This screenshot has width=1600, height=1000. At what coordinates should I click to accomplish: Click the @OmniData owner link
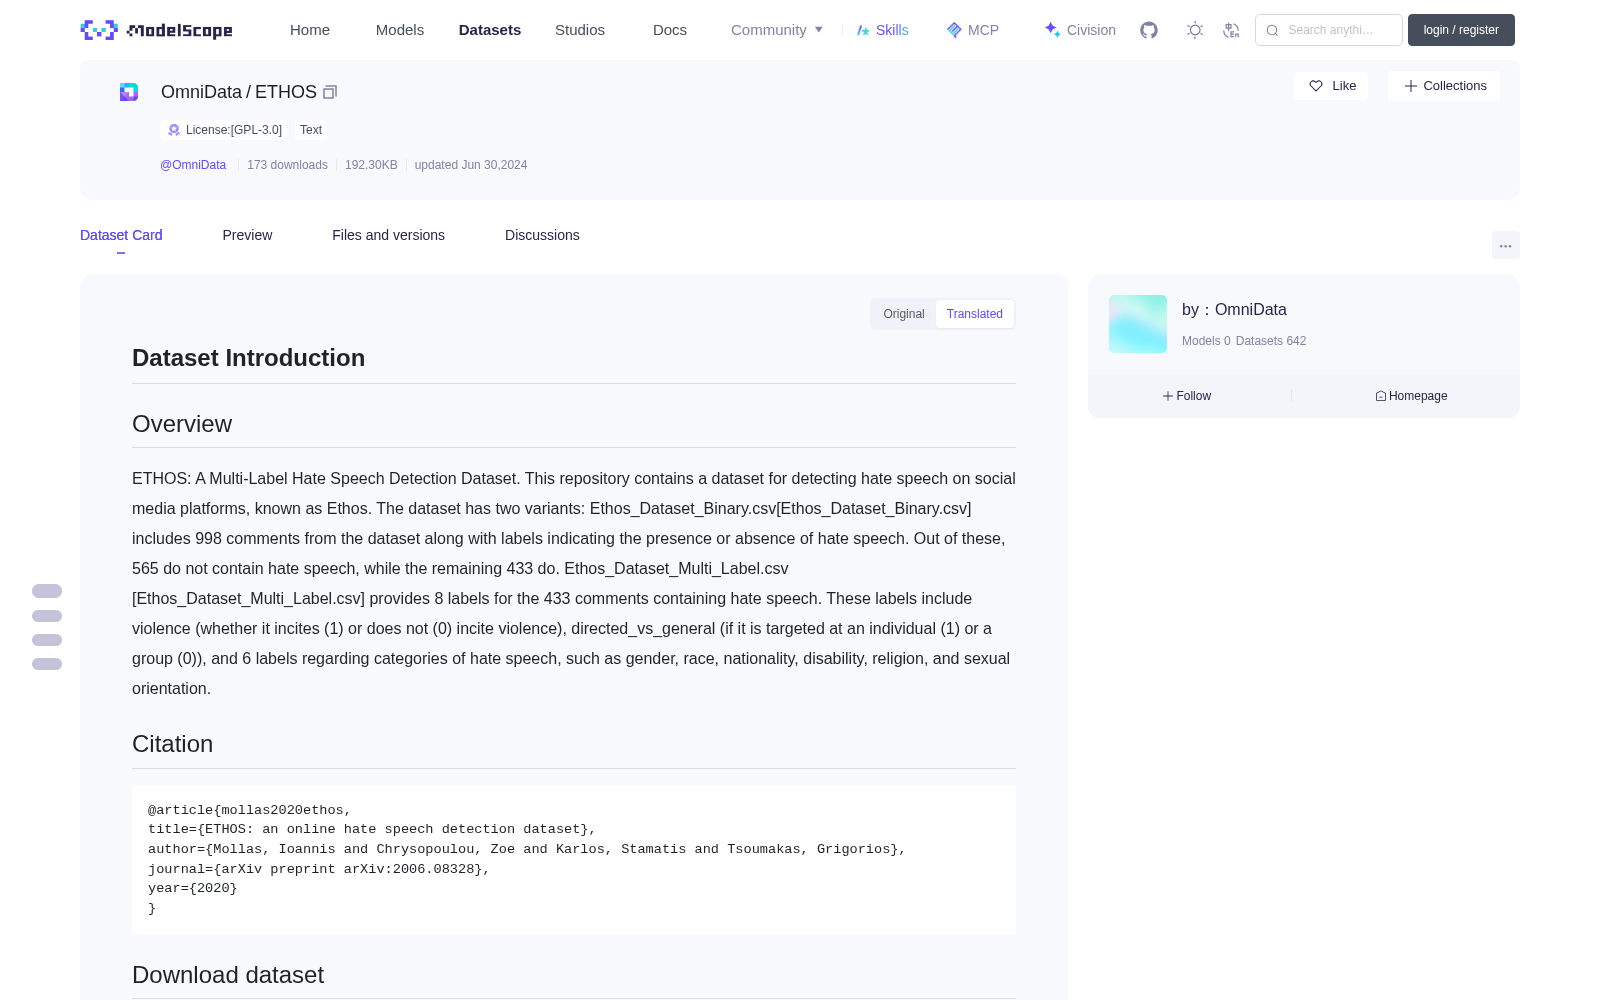pos(193,165)
